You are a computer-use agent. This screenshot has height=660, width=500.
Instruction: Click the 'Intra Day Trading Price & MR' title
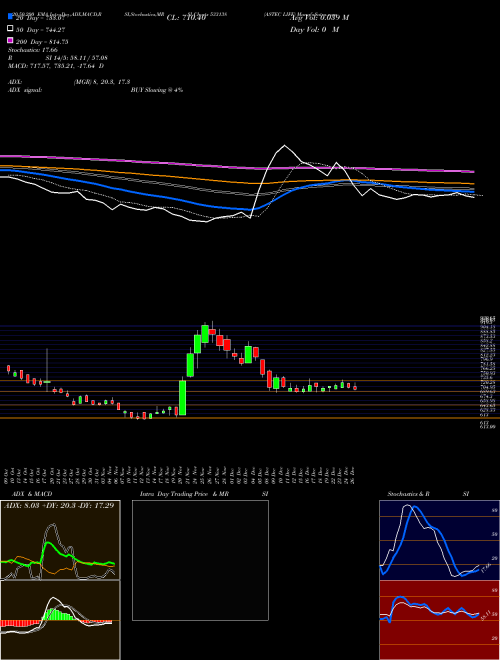[x=184, y=494]
